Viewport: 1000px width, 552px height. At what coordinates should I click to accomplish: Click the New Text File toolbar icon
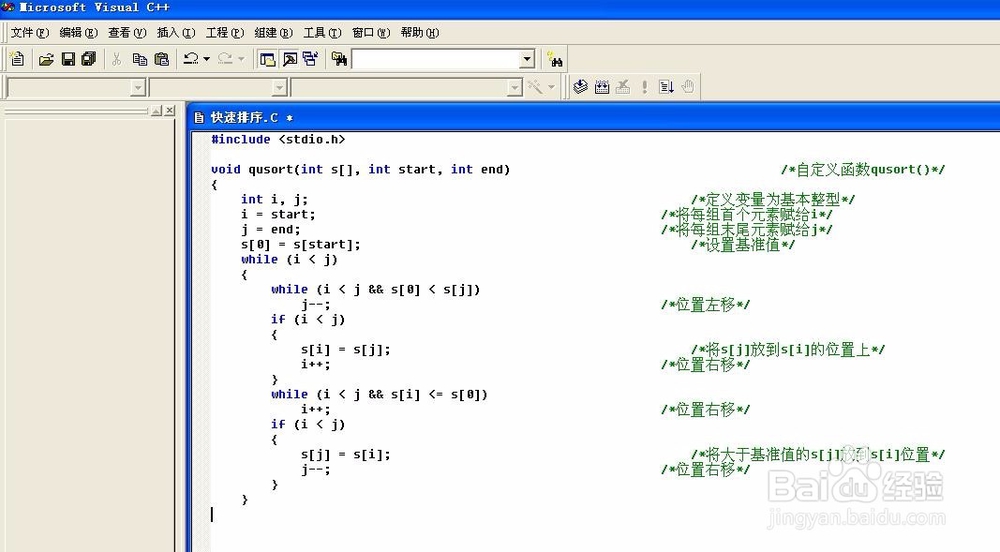pos(17,59)
